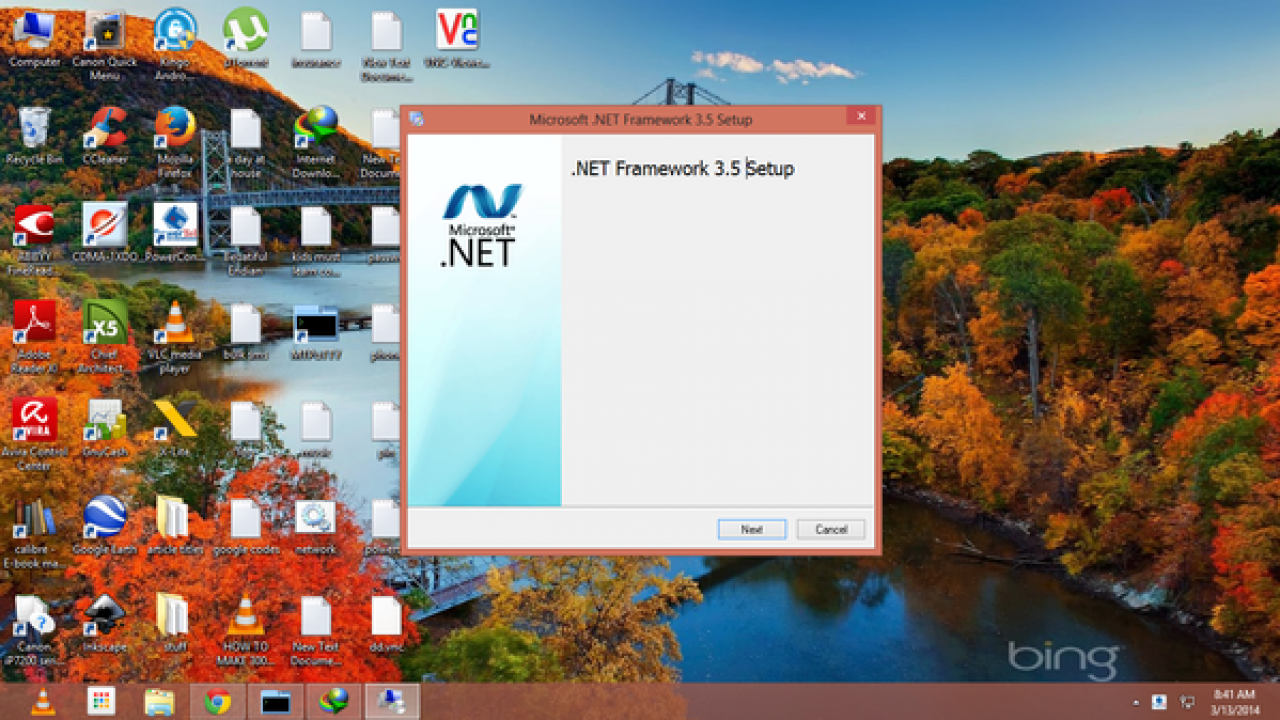Open the Computer desktop icon
The width and height of the screenshot is (1280, 720).
35,39
